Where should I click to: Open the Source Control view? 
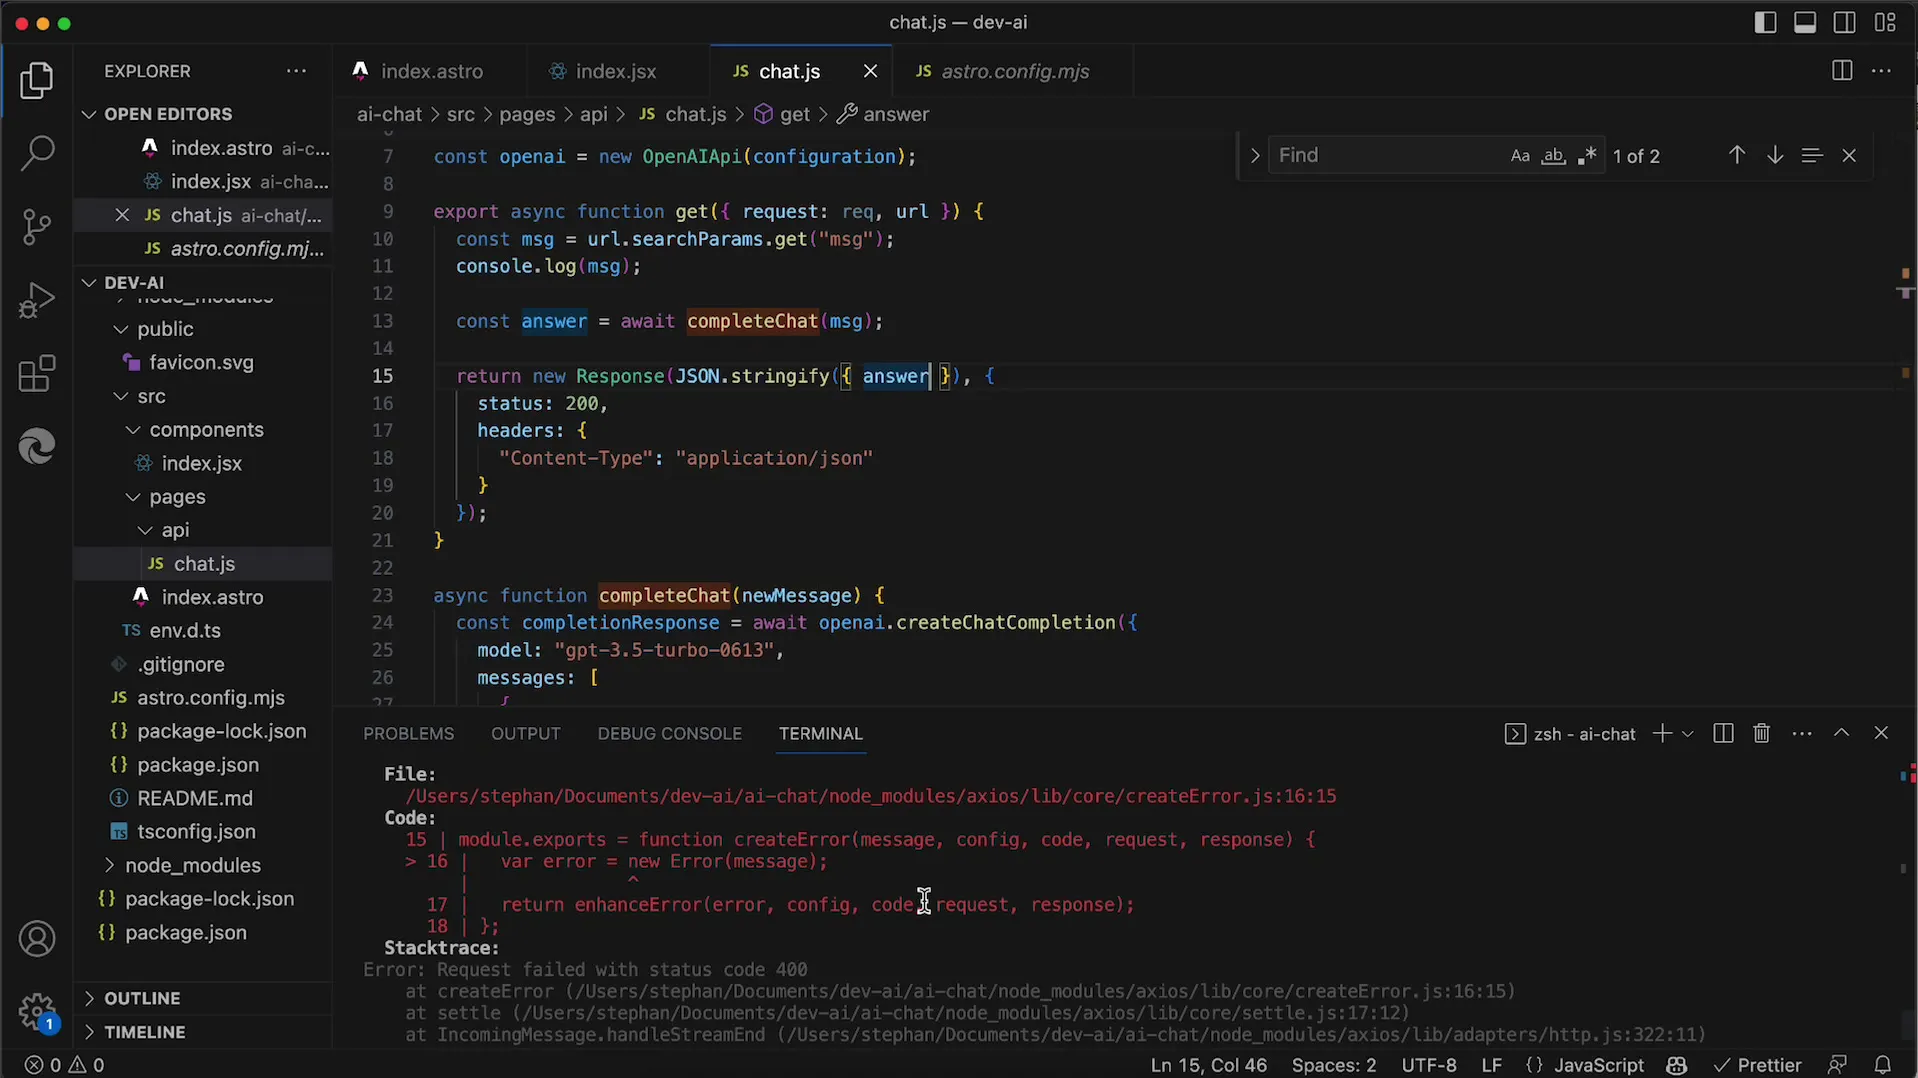pyautogui.click(x=37, y=227)
